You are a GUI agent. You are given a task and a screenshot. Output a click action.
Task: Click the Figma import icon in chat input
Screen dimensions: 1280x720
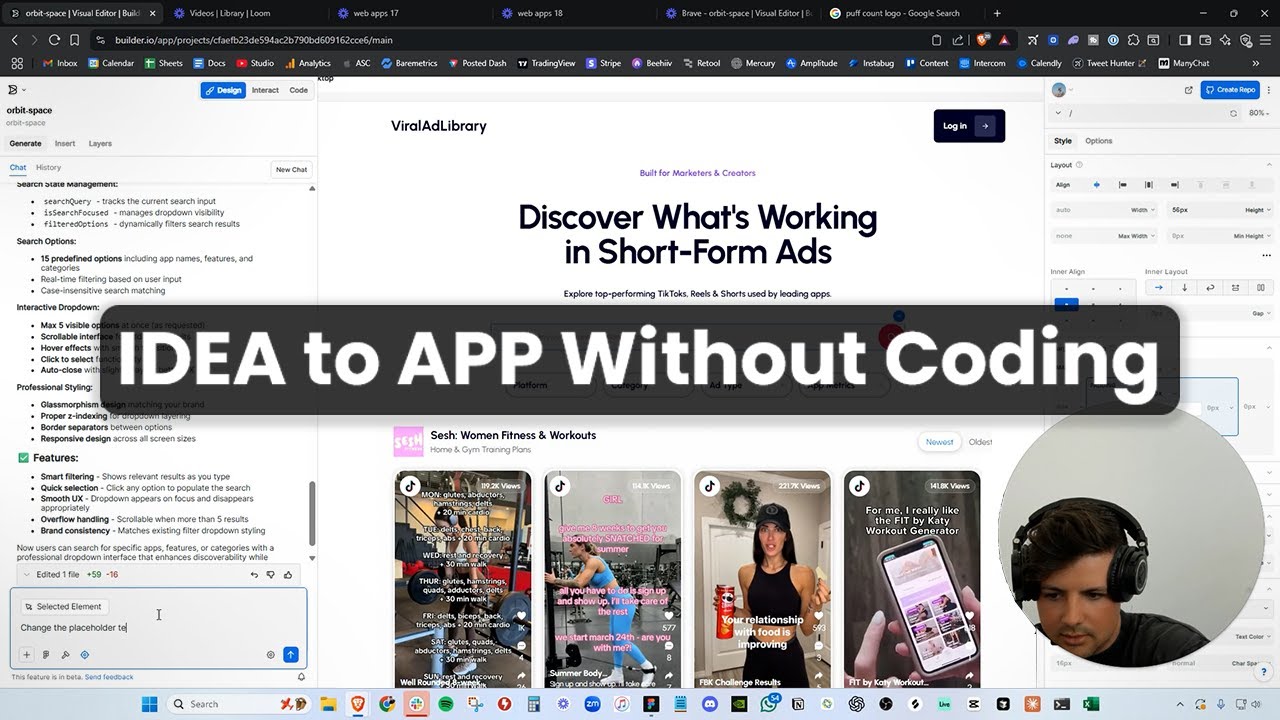(x=46, y=655)
